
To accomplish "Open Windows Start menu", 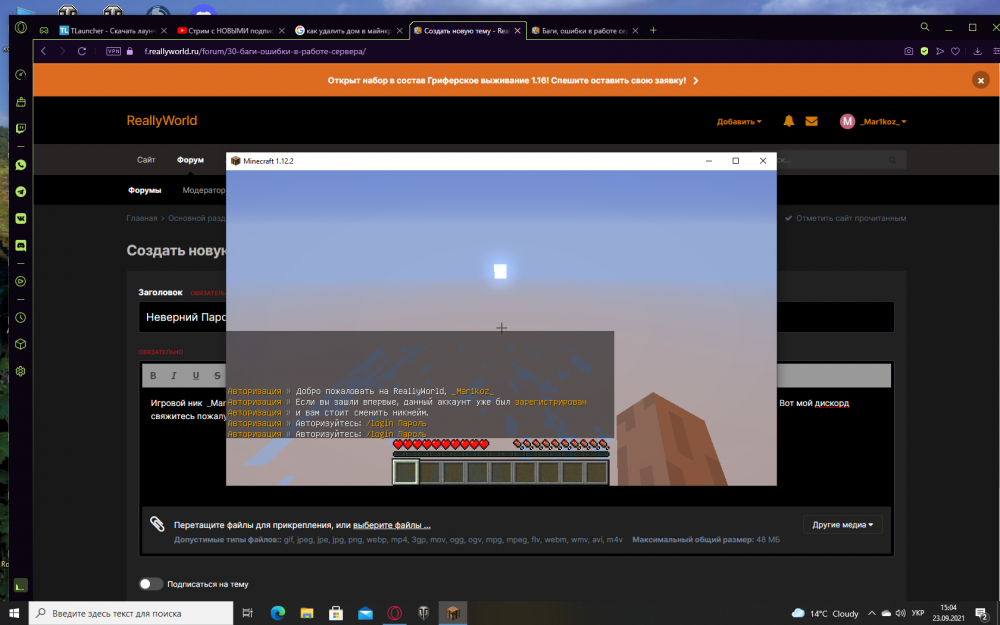I will pos(13,613).
